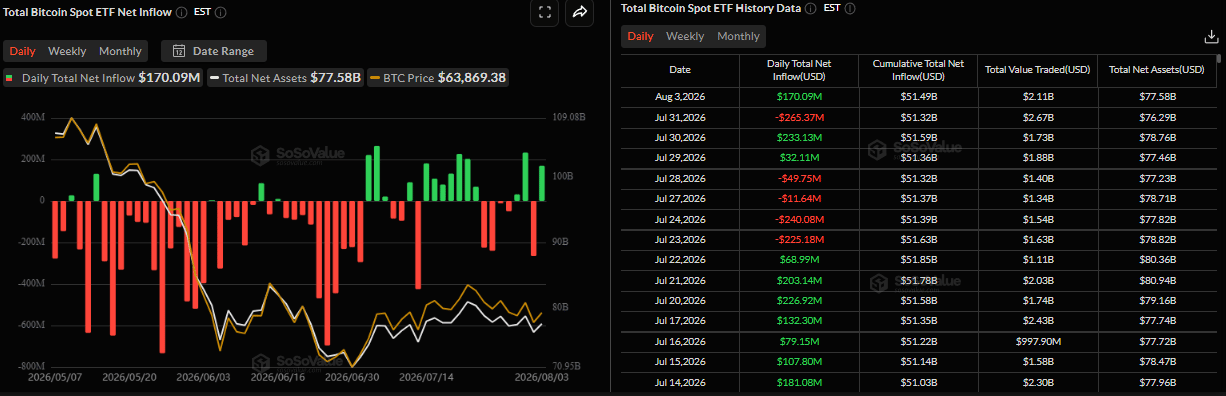Image resolution: width=1226 pixels, height=396 pixels.
Task: Select the Aug 3,2026 date cell
Action: [x=680, y=97]
